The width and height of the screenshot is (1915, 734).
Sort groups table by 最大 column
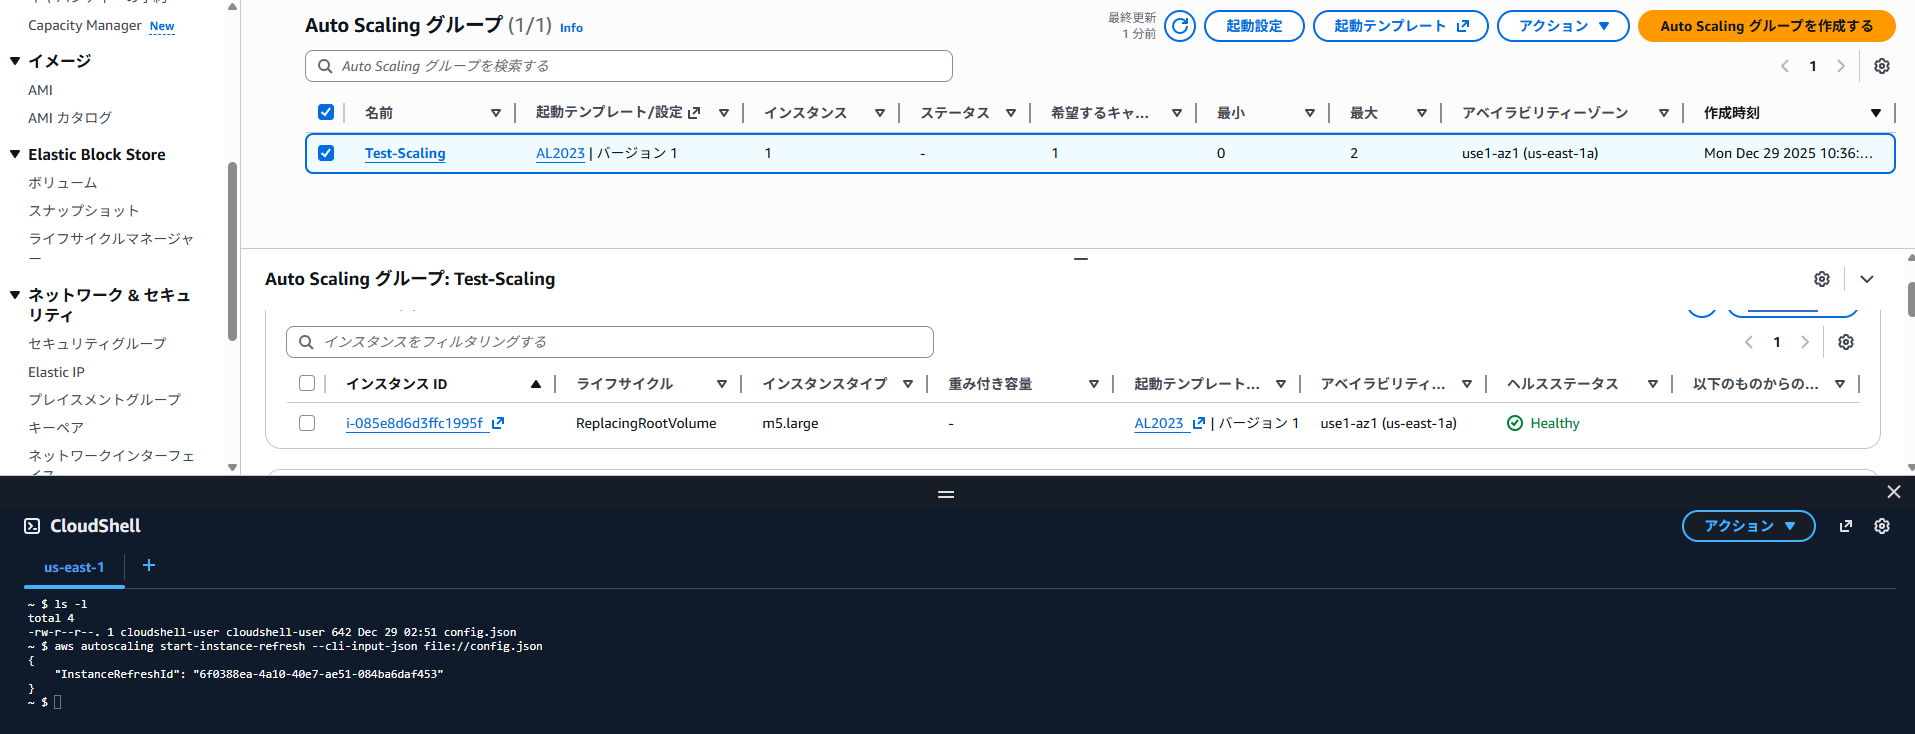pos(1421,113)
